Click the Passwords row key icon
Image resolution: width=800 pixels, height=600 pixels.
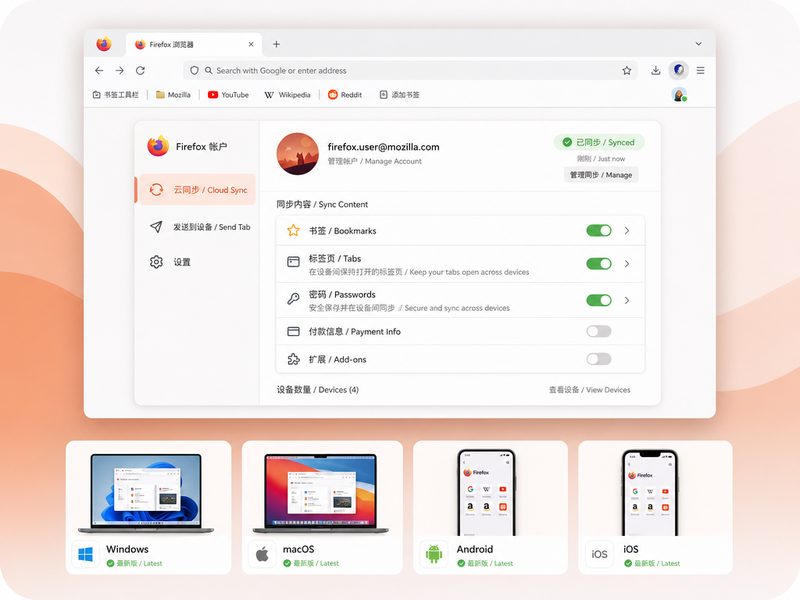click(x=293, y=299)
